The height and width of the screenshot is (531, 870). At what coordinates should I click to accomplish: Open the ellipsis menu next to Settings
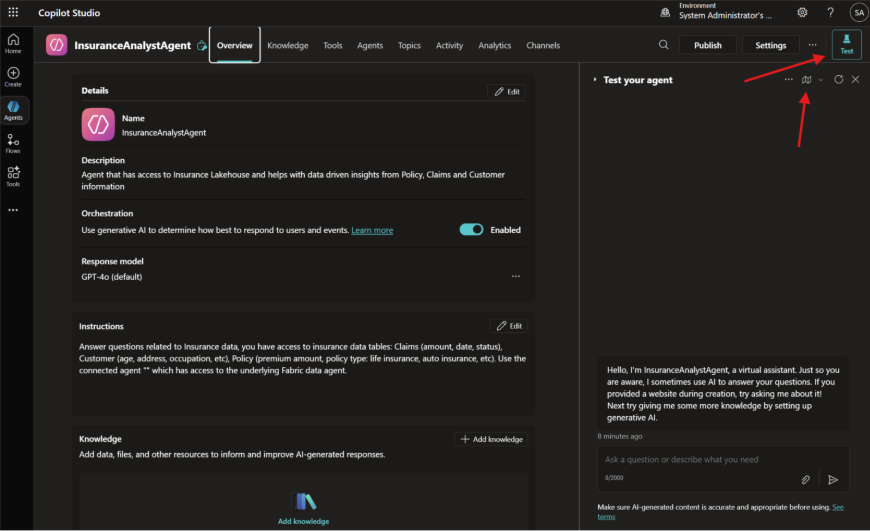(812, 45)
